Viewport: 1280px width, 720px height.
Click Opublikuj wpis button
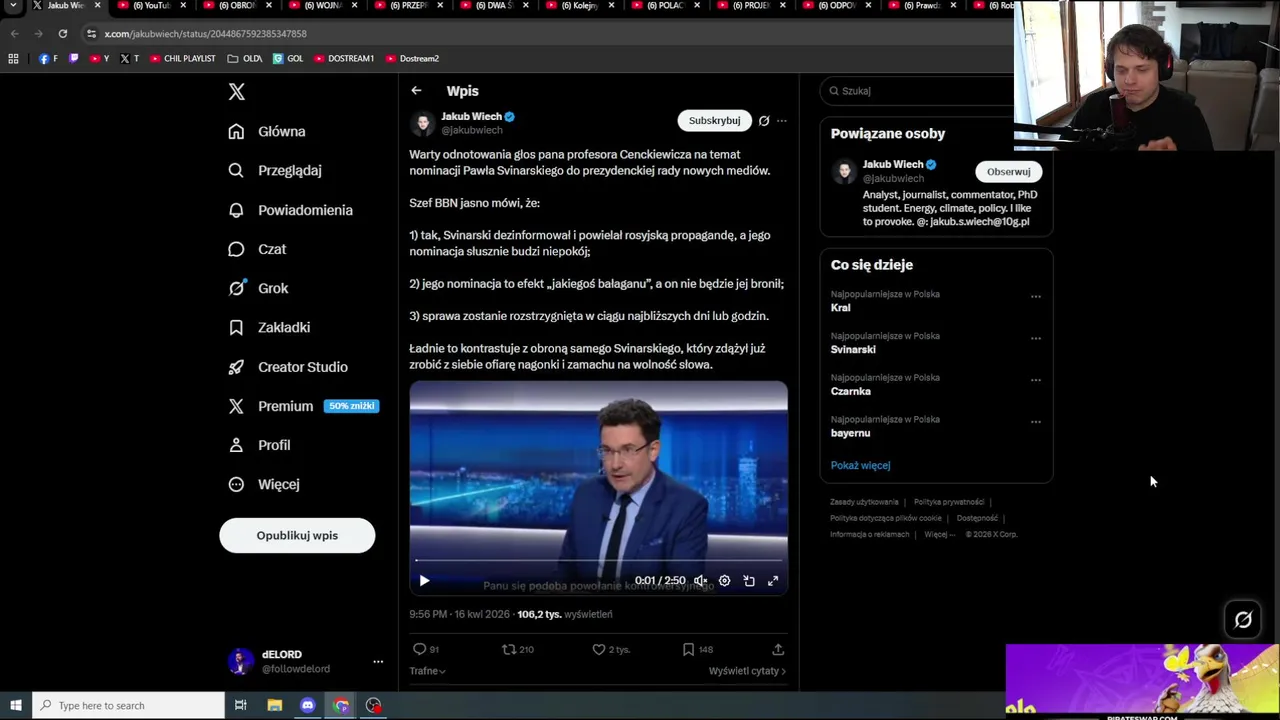tap(297, 535)
